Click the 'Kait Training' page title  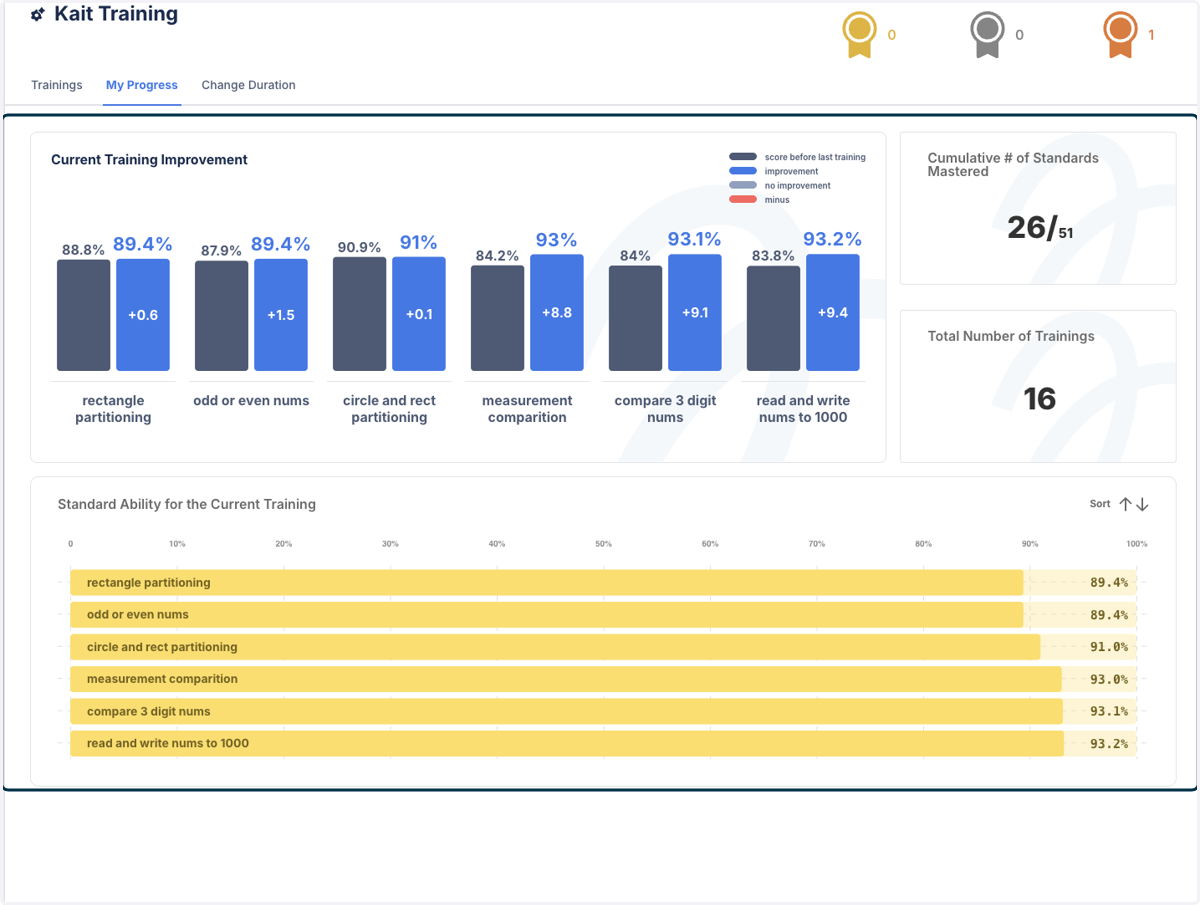point(116,14)
